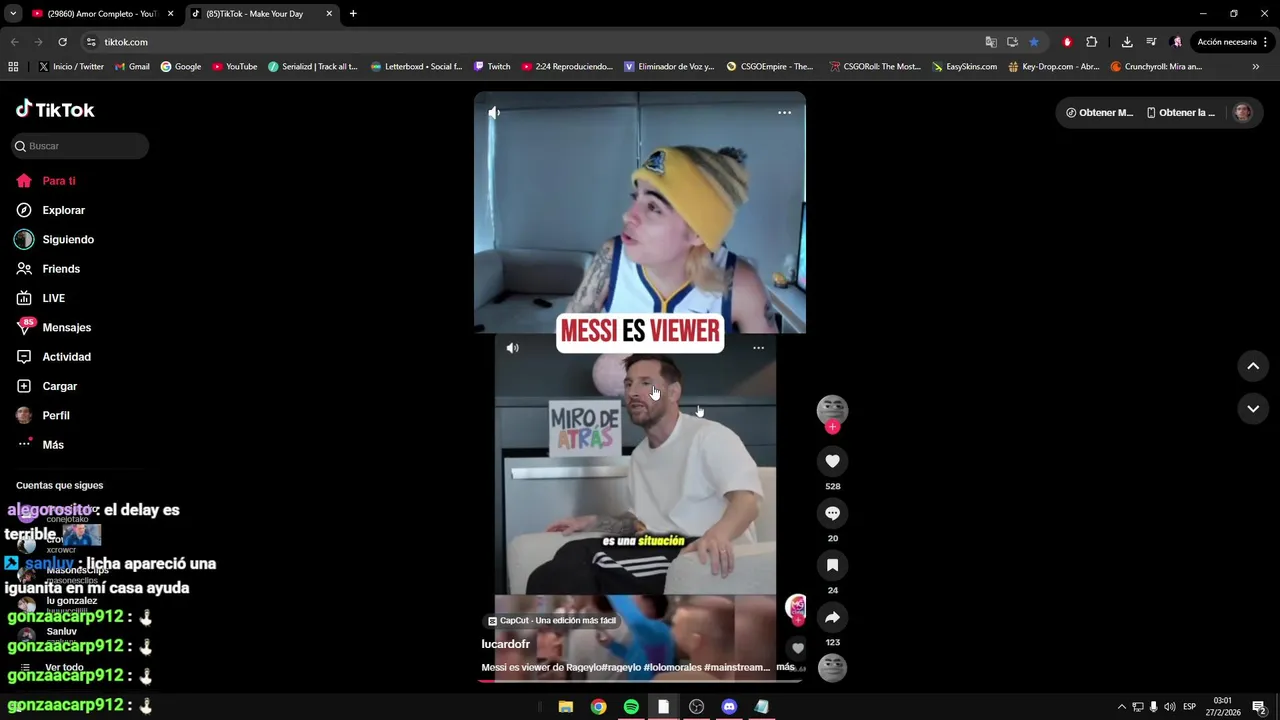Share the video using arrow icon
The height and width of the screenshot is (720, 1280).
tap(832, 617)
